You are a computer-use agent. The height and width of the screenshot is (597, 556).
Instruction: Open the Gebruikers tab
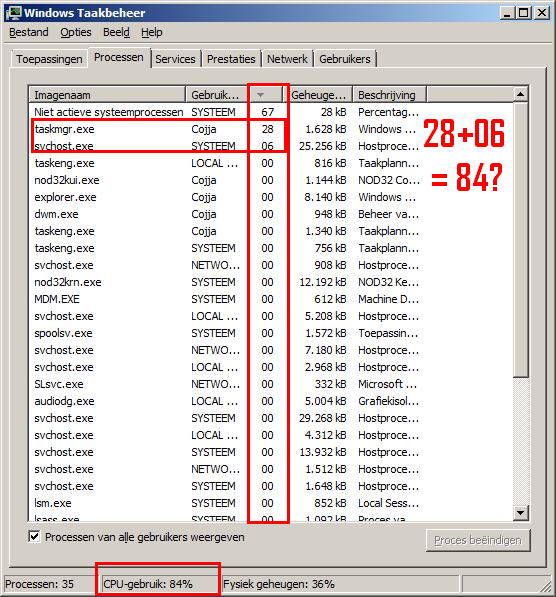(x=345, y=59)
